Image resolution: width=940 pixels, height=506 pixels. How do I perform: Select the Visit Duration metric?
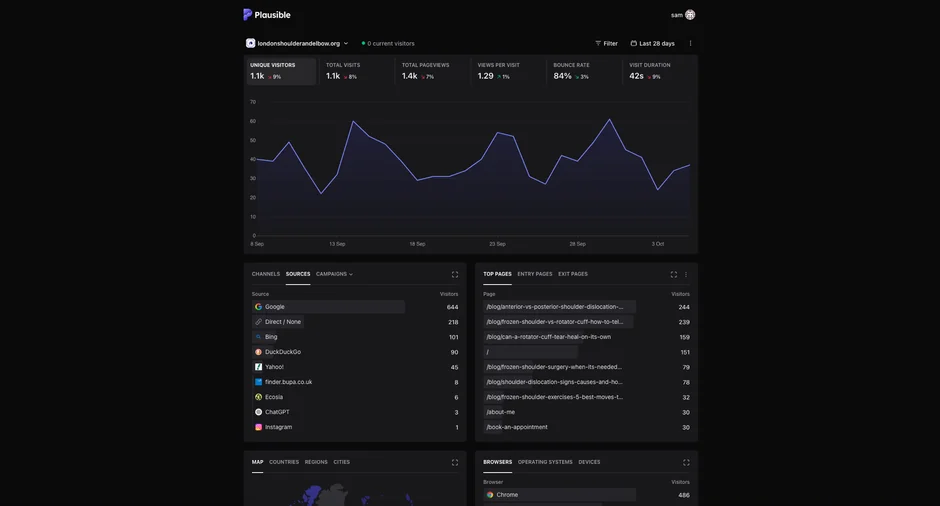[659, 71]
